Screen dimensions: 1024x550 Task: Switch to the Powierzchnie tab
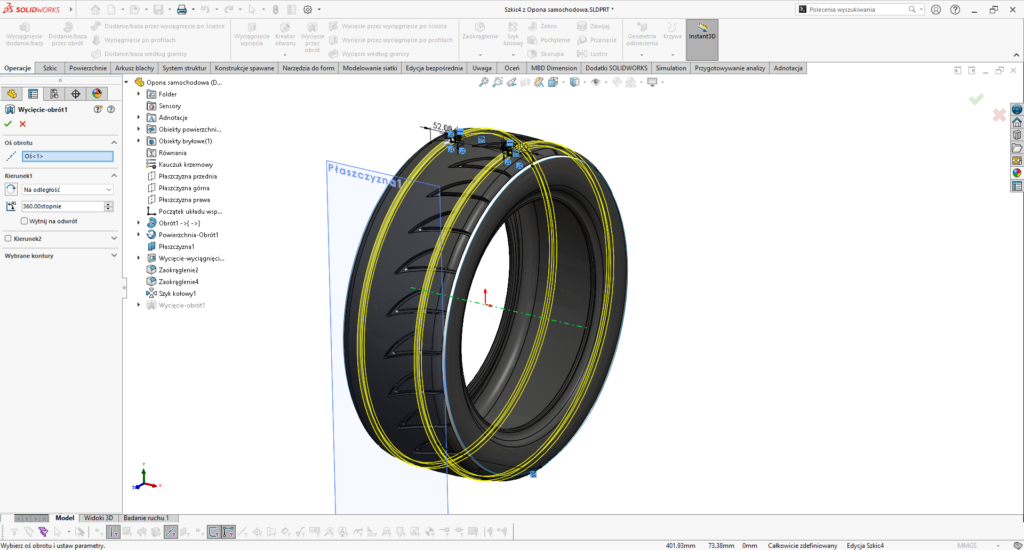coord(88,68)
